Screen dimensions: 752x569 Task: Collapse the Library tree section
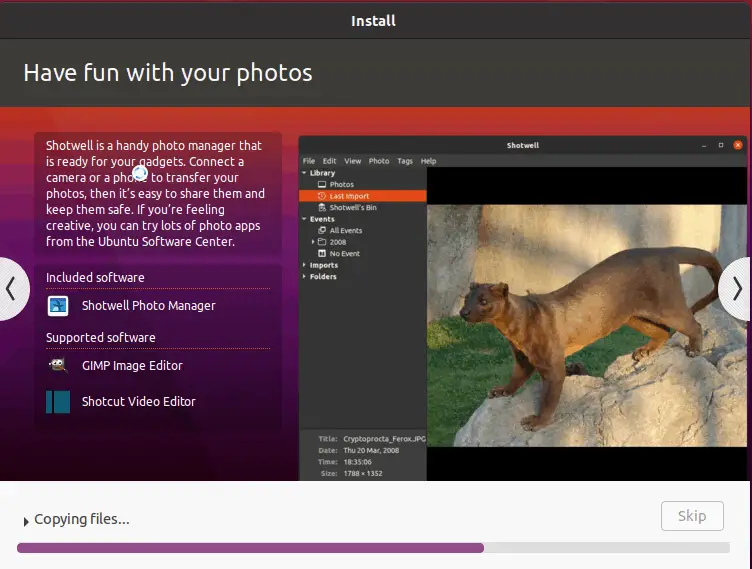[305, 173]
